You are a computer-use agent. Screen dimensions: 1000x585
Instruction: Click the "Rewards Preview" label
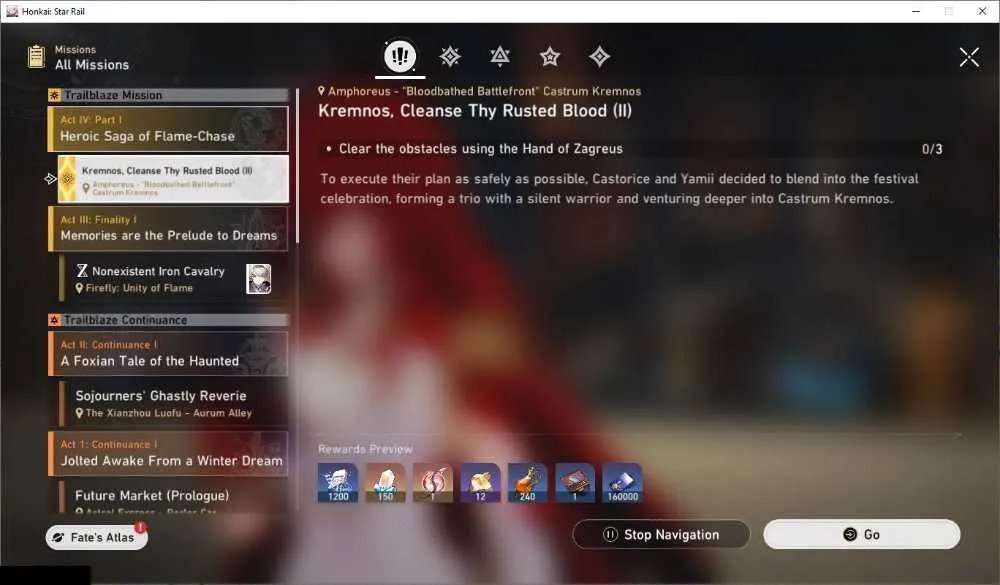click(365, 449)
